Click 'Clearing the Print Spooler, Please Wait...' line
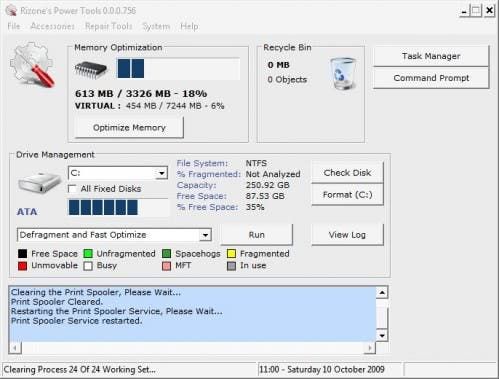The height and width of the screenshot is (379, 499). [96, 292]
